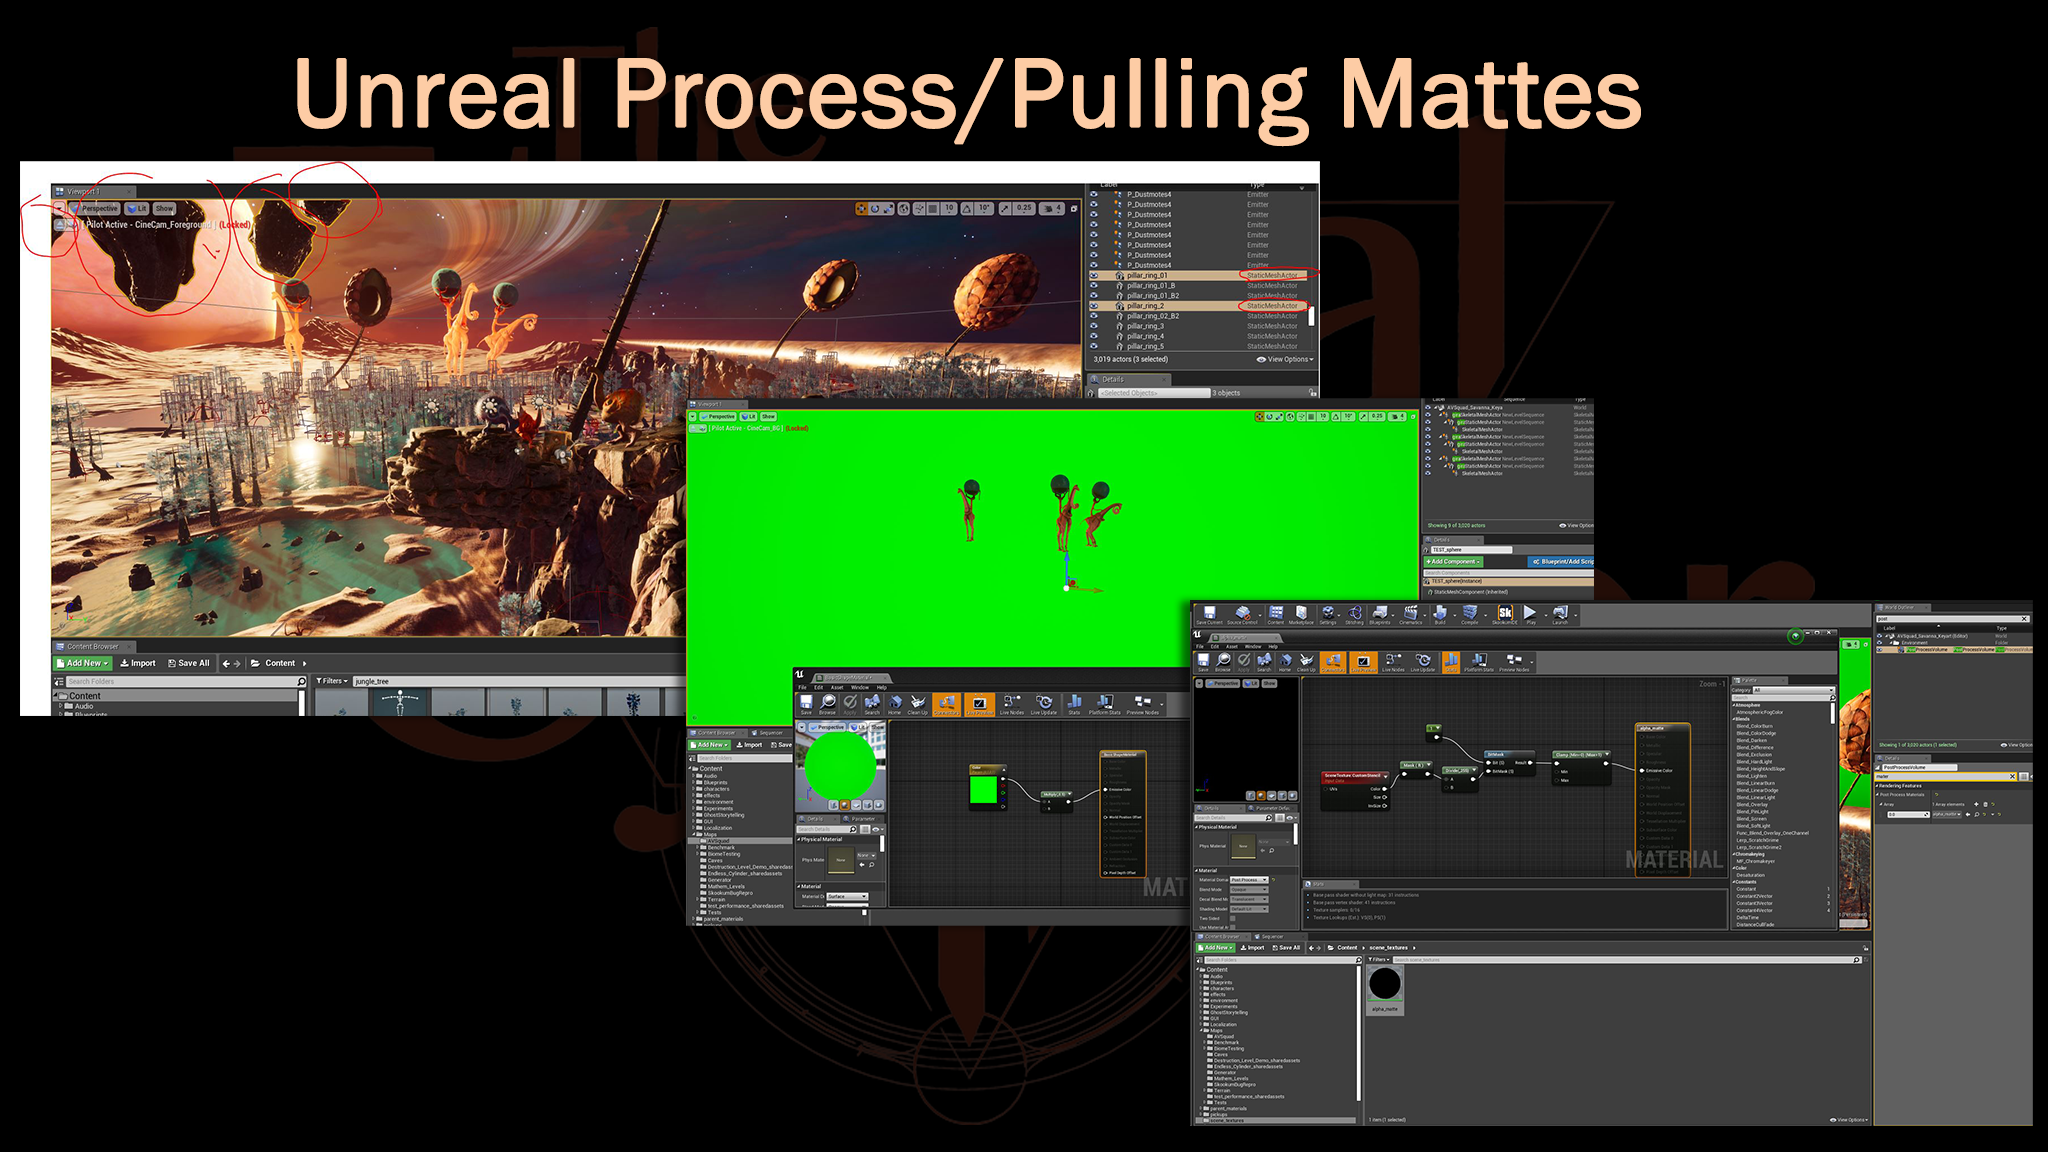Select the alpha_matte asset thumbnail

[x=1385, y=985]
